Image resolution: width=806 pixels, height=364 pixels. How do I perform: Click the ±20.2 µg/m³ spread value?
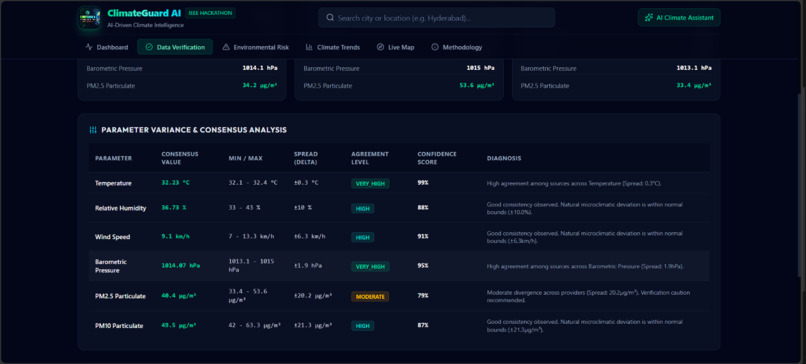[313, 296]
